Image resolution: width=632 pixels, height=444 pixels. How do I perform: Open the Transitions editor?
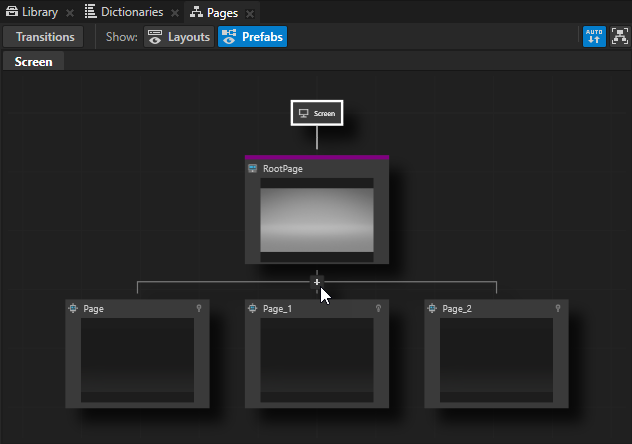(45, 37)
